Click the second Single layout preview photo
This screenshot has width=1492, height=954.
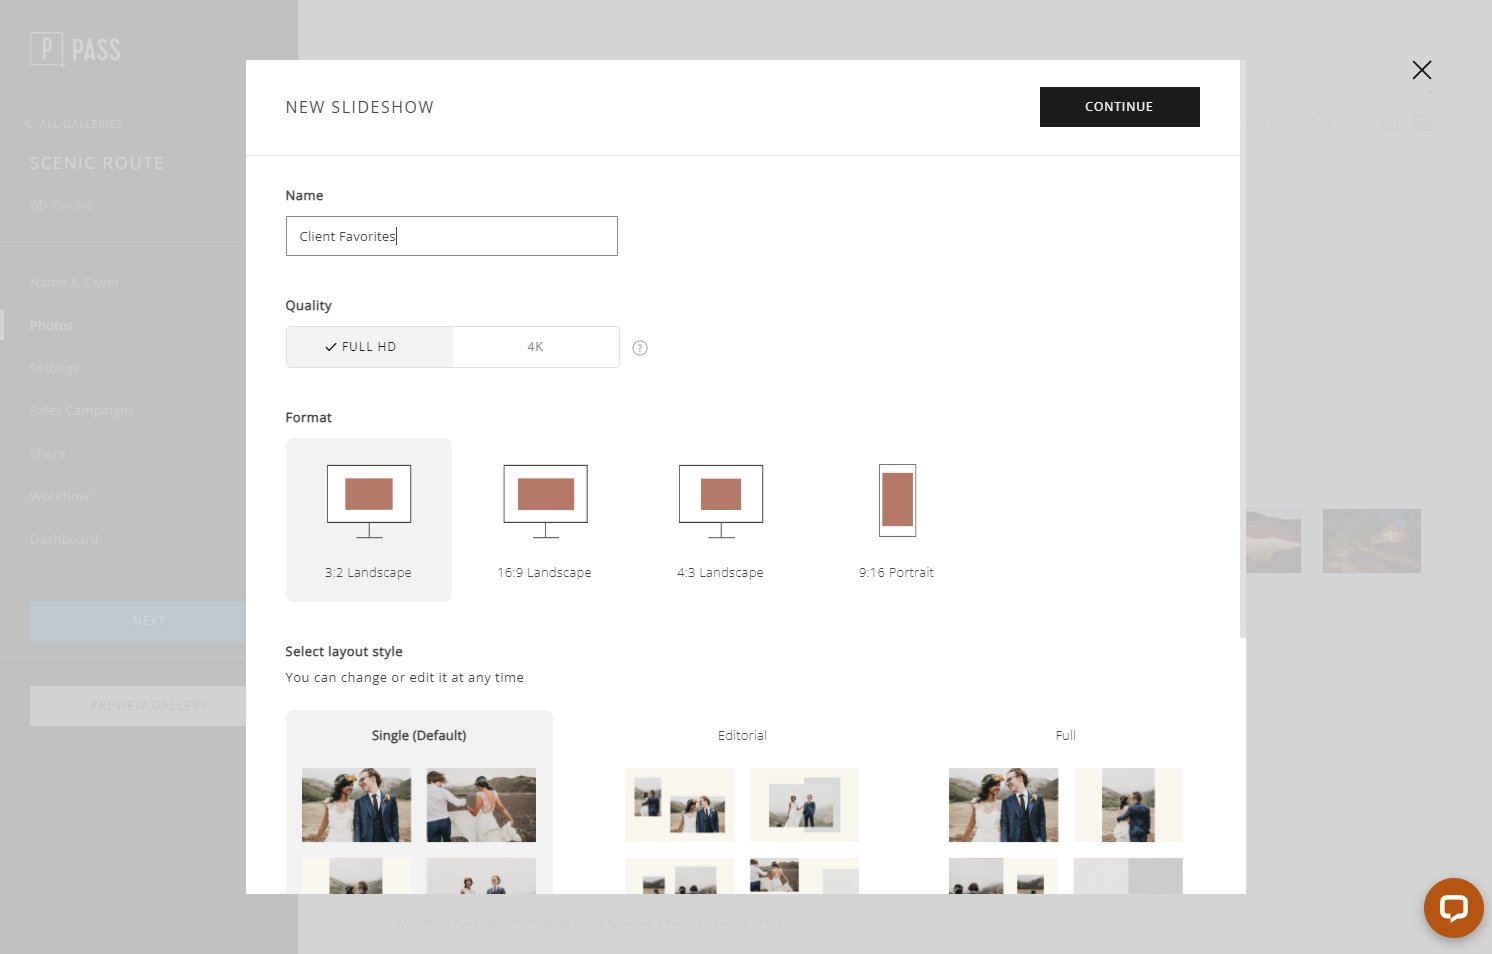481,805
